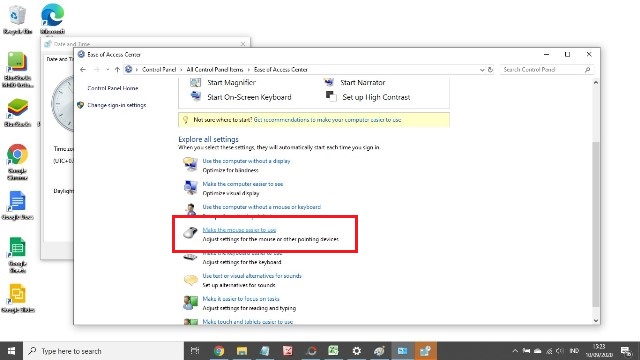Open the notification center icon

[x=626, y=351]
